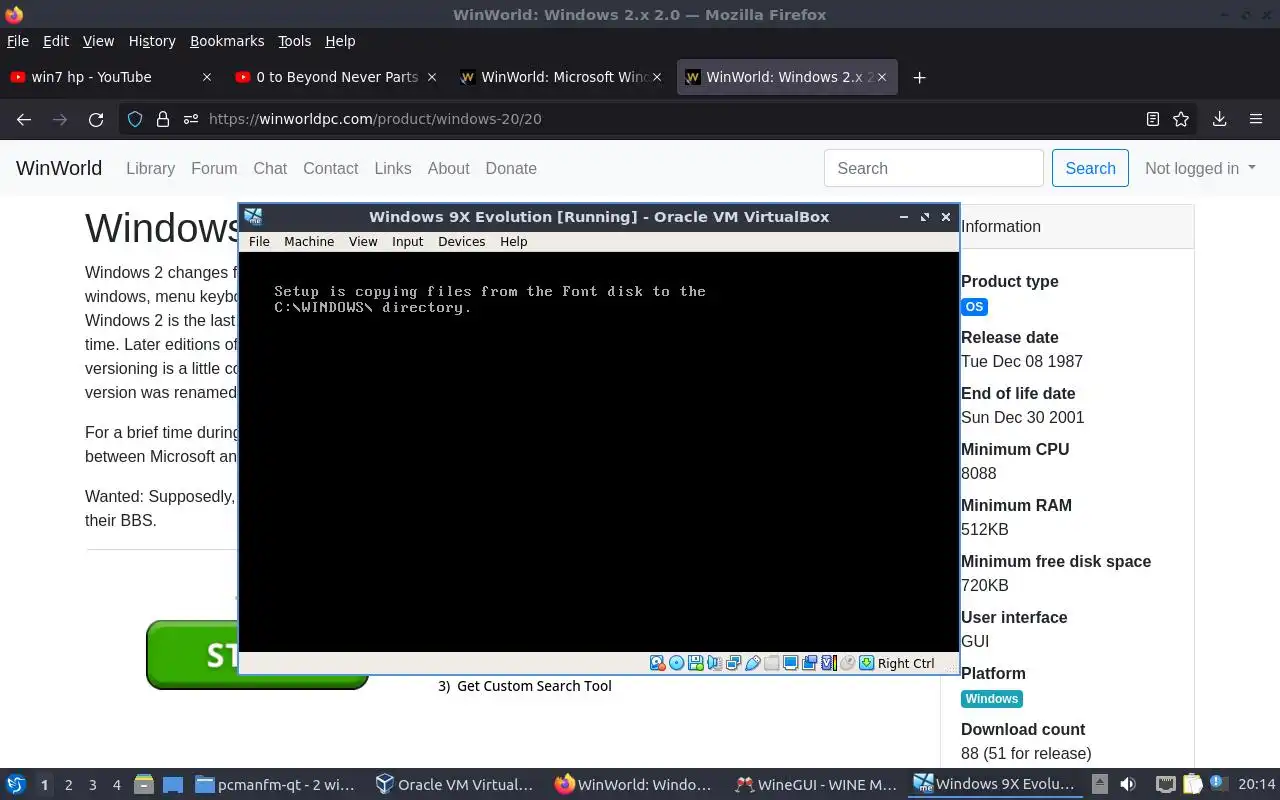Open a new Firefox tab with plus button
This screenshot has width=1280, height=800.
(x=919, y=77)
